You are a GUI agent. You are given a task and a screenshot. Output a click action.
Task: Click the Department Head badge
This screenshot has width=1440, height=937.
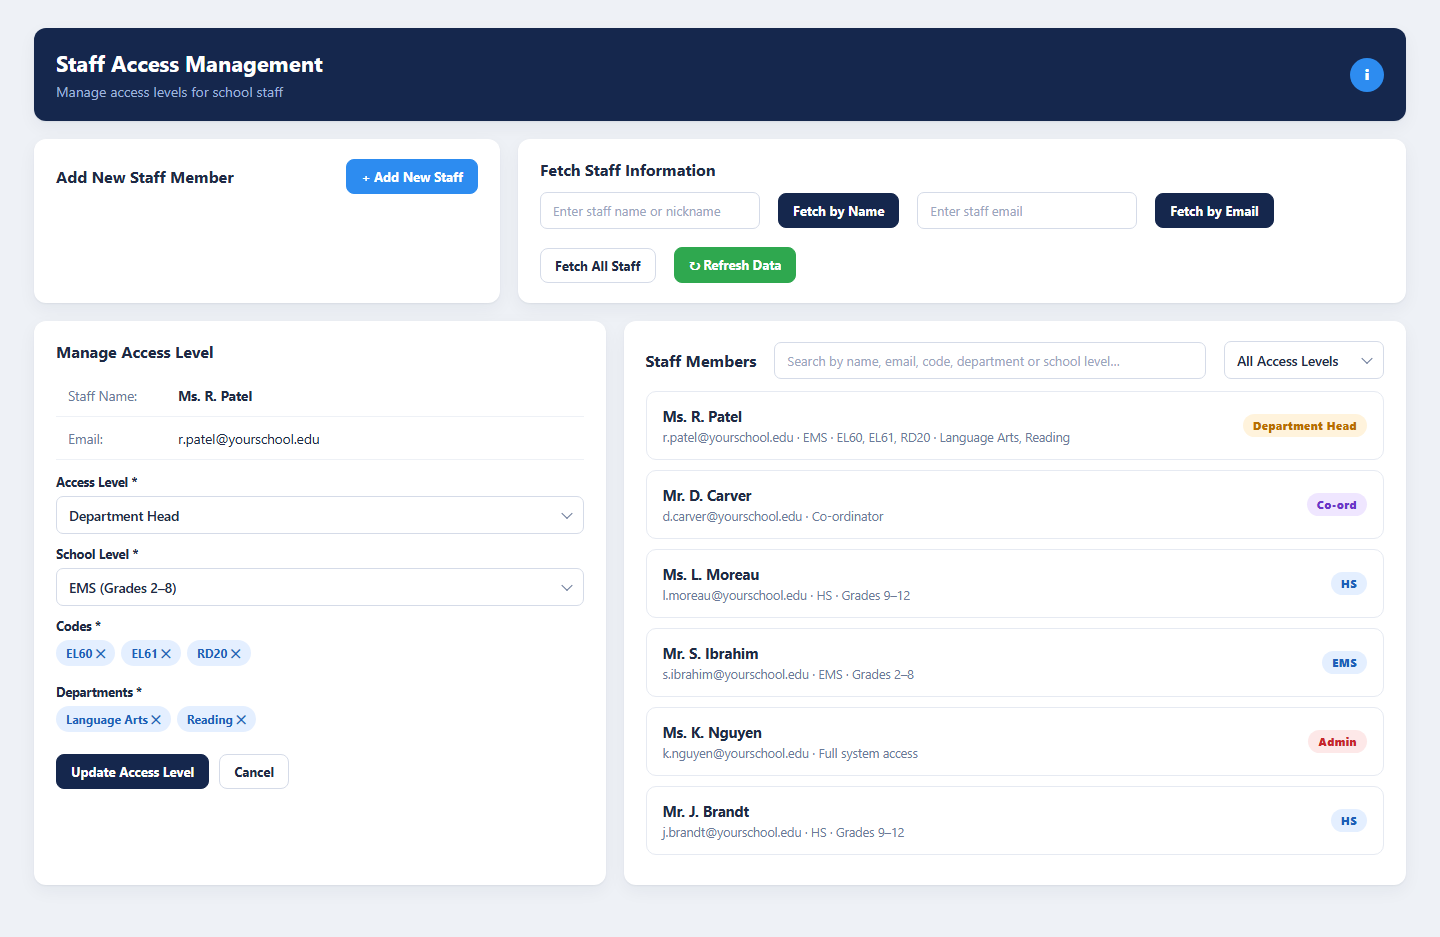1304,426
